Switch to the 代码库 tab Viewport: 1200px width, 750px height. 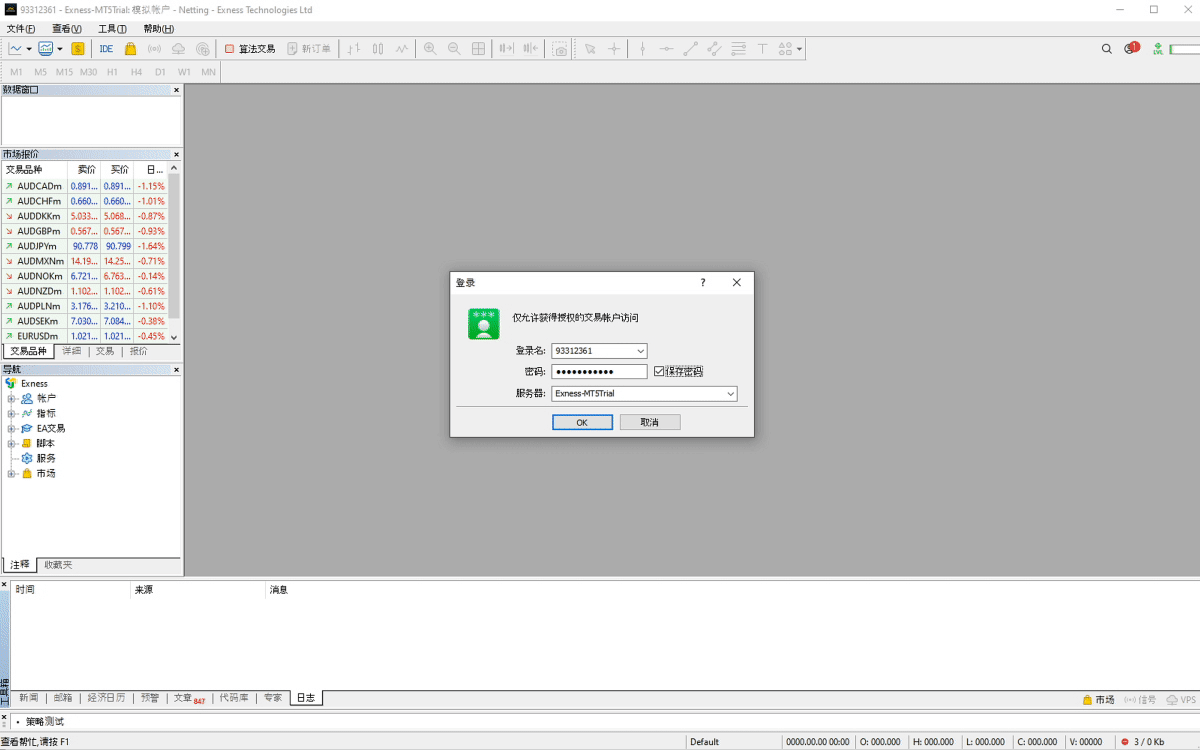(x=234, y=698)
